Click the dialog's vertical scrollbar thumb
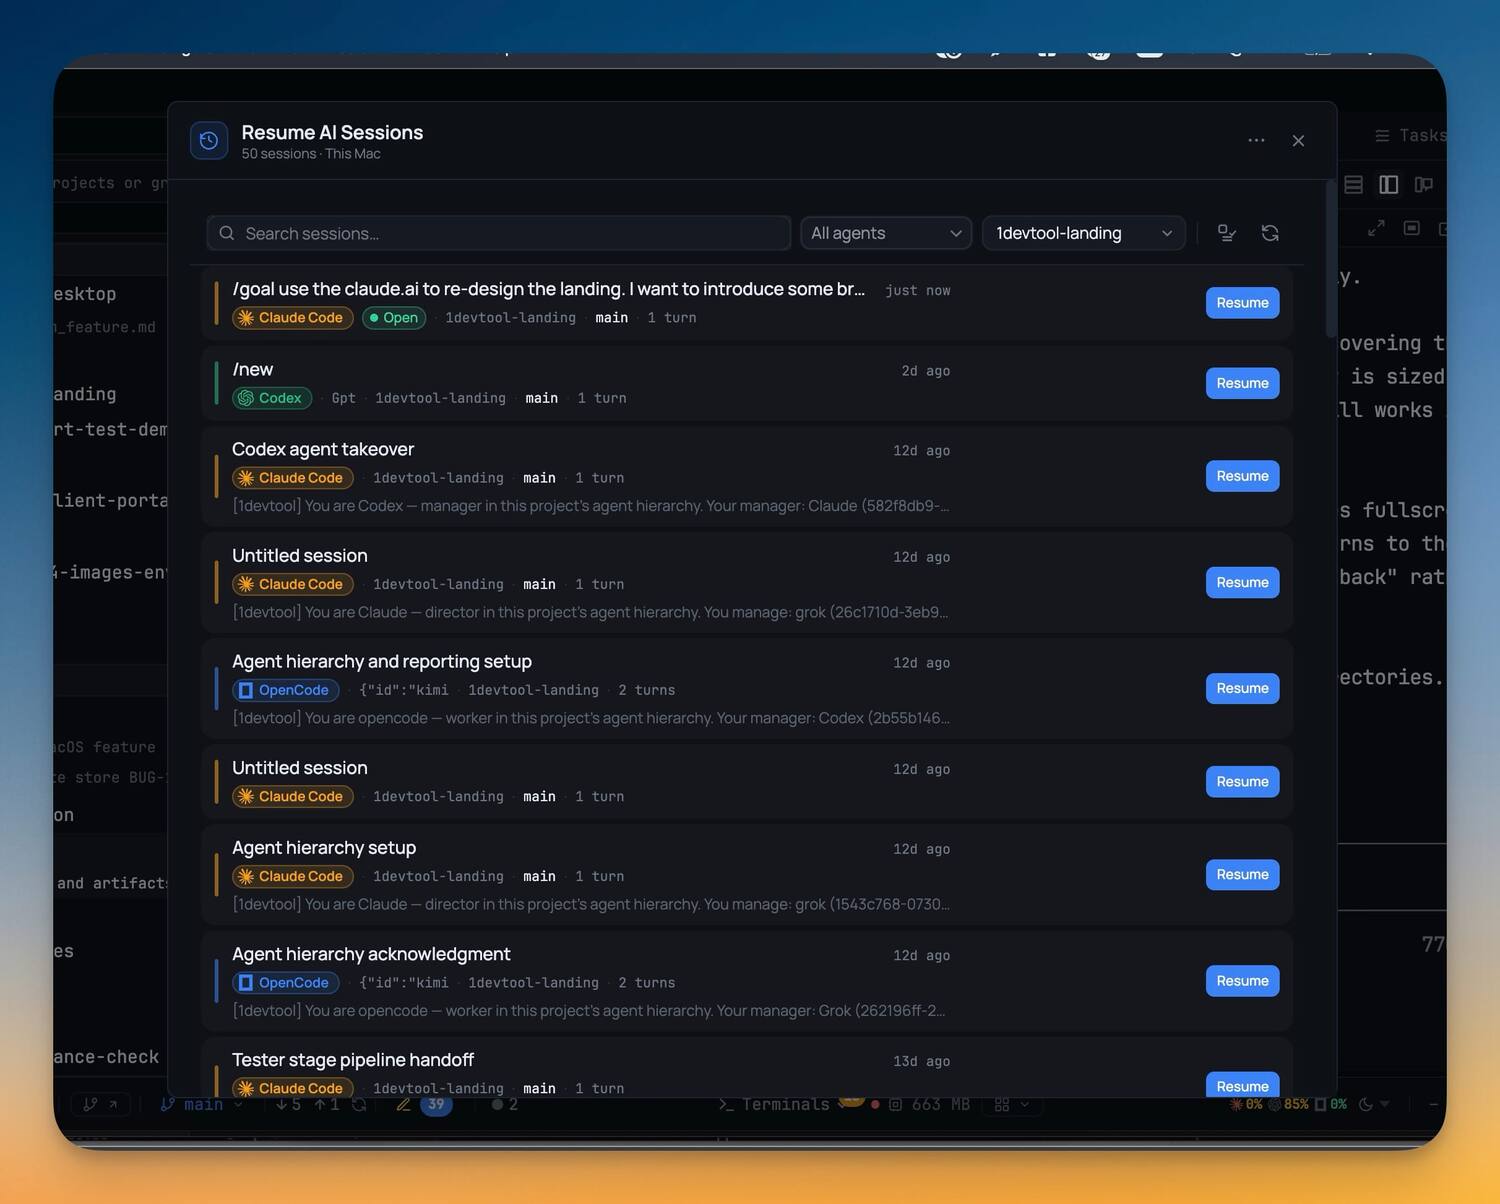 [x=1330, y=258]
